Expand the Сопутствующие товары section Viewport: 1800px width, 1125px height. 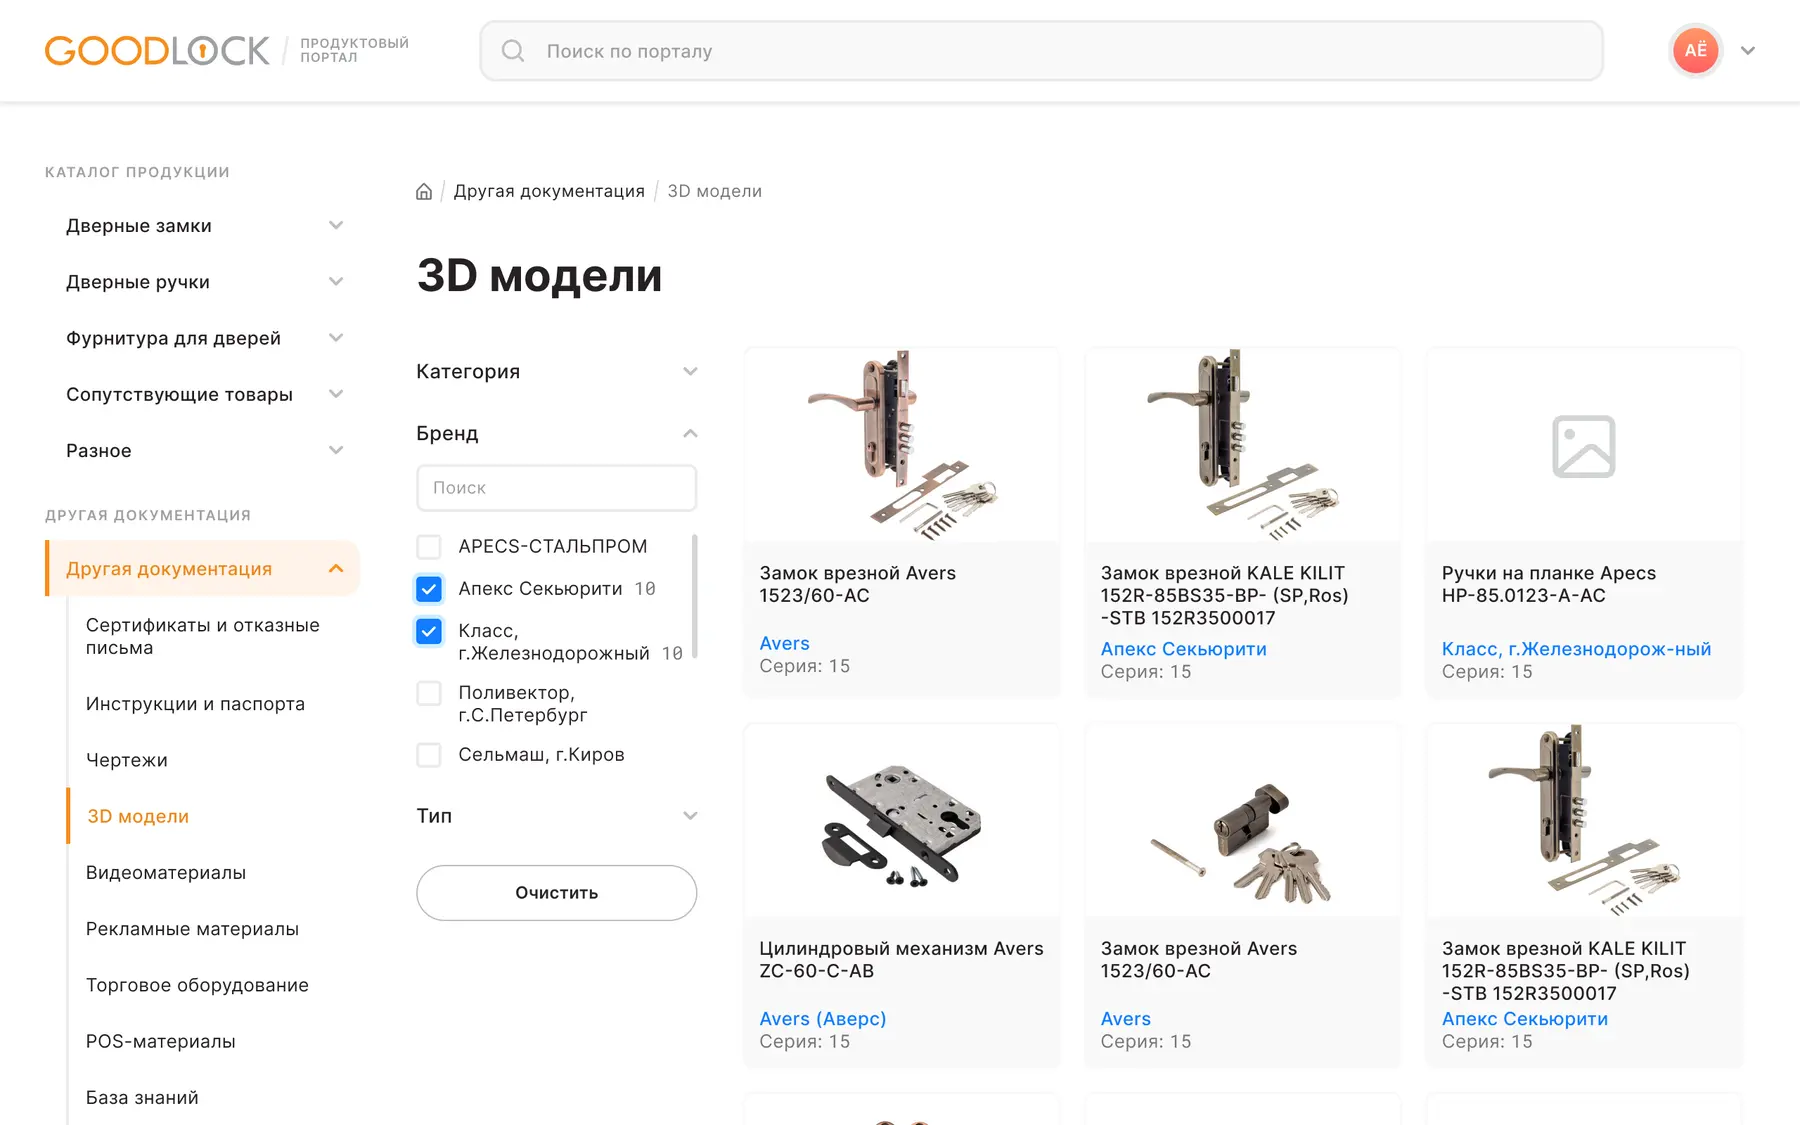click(x=336, y=394)
